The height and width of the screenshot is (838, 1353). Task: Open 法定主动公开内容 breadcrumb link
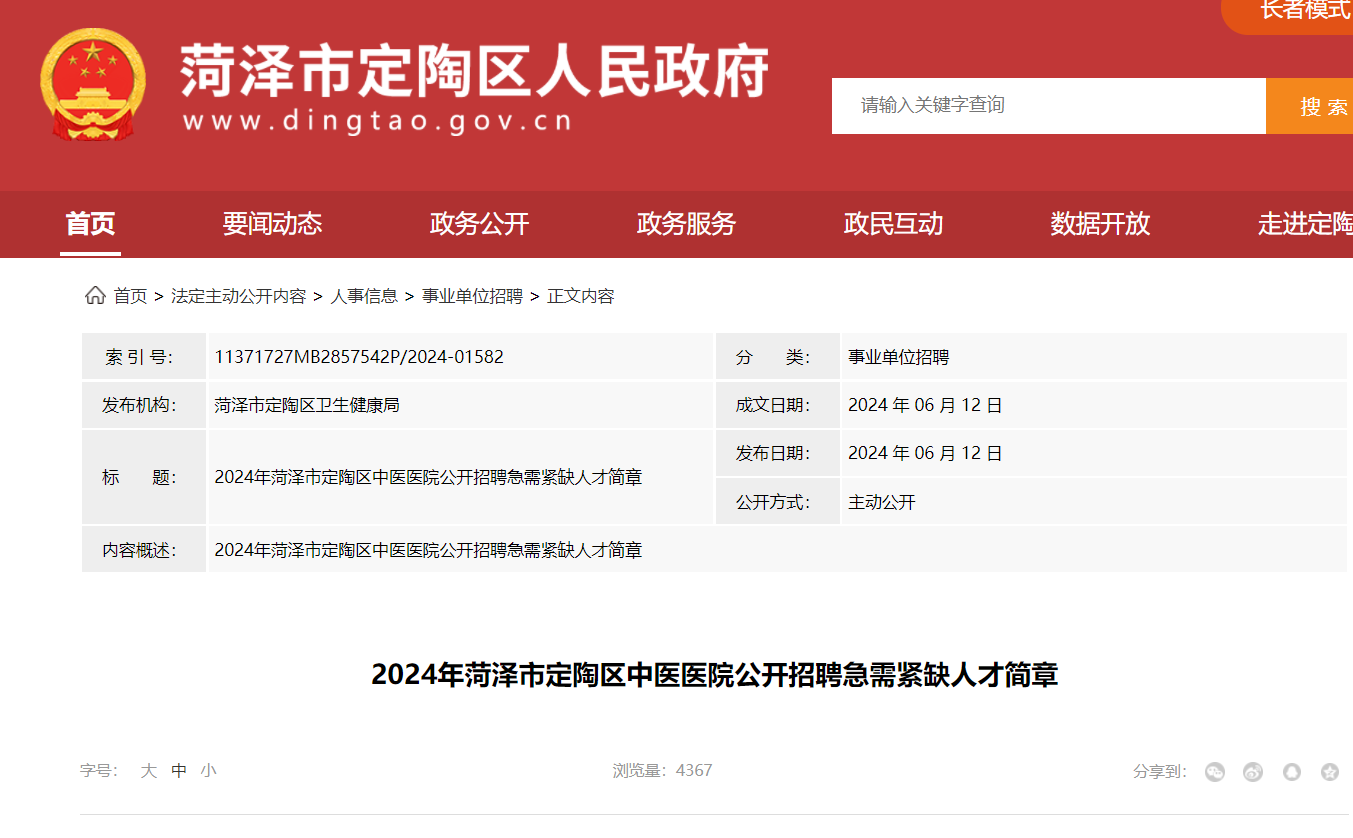pyautogui.click(x=238, y=296)
